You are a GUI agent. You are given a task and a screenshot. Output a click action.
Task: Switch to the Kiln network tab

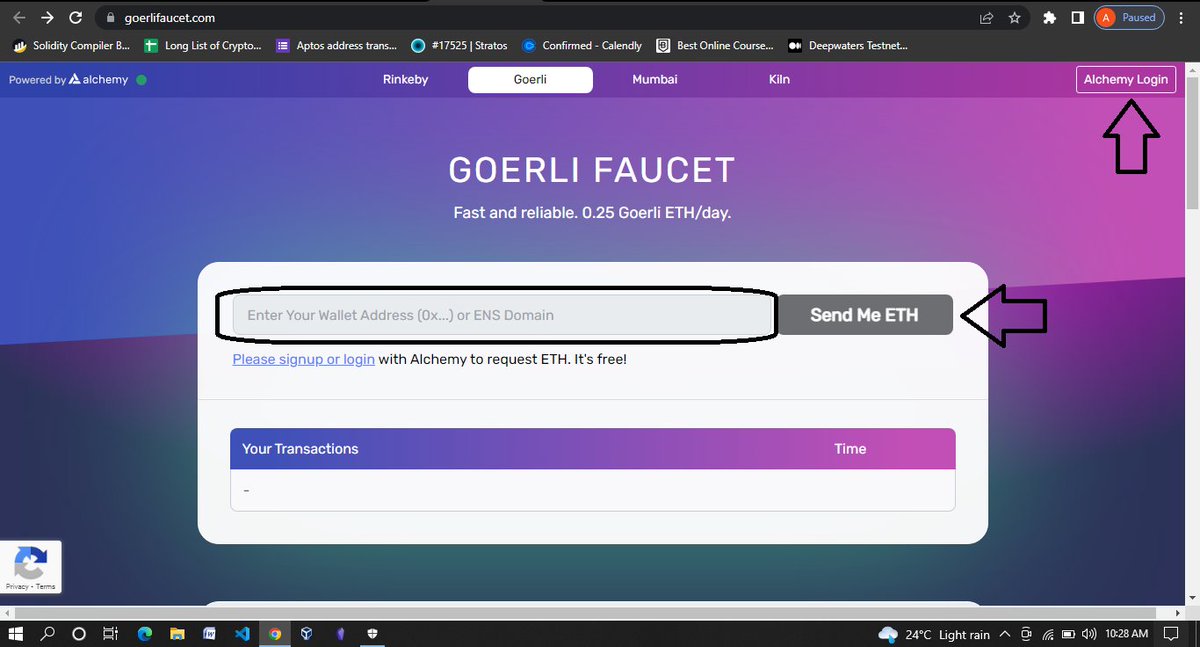point(779,79)
